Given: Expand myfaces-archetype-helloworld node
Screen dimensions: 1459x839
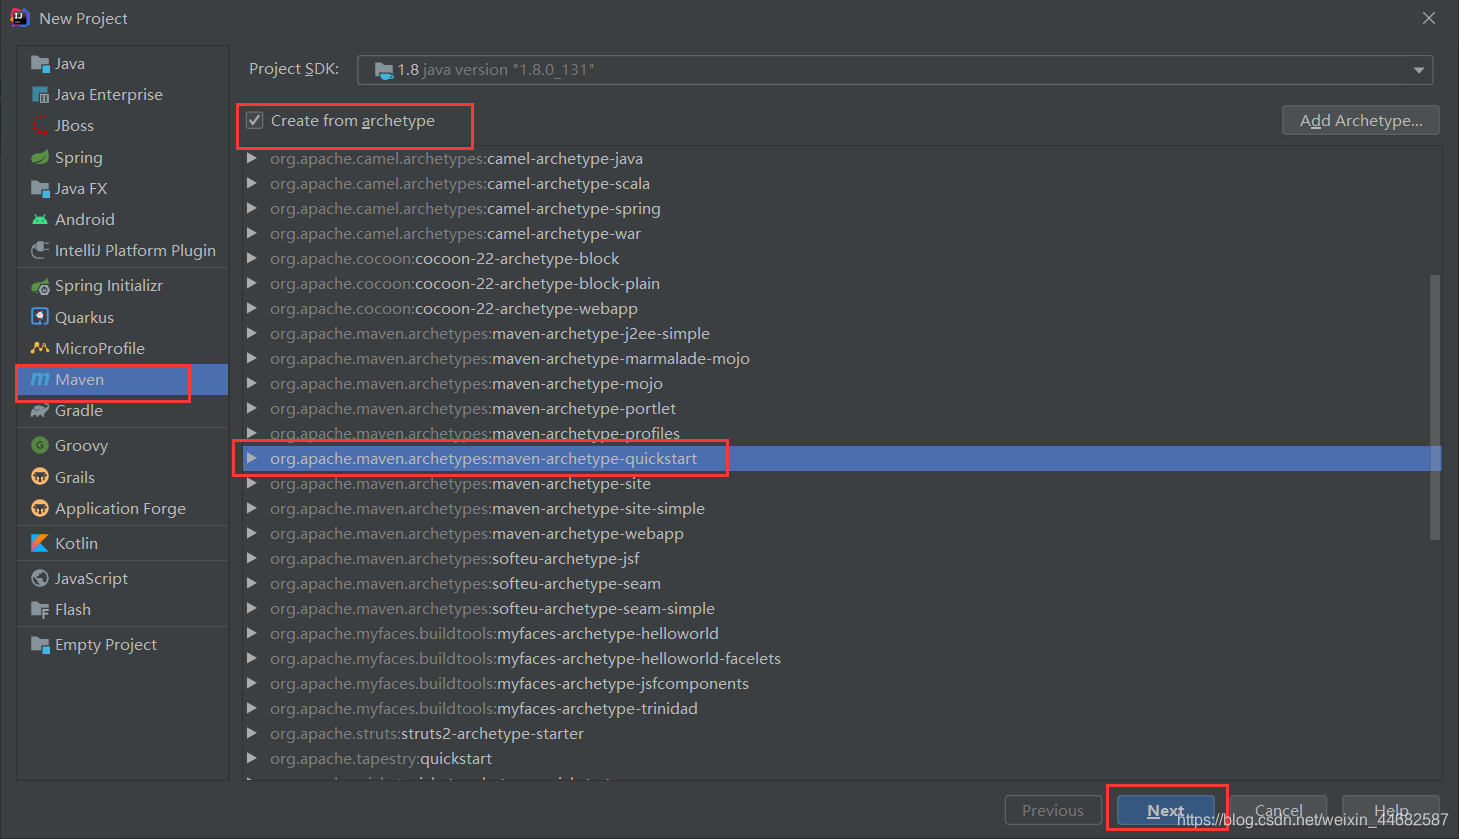Looking at the screenshot, I should pyautogui.click(x=252, y=633).
